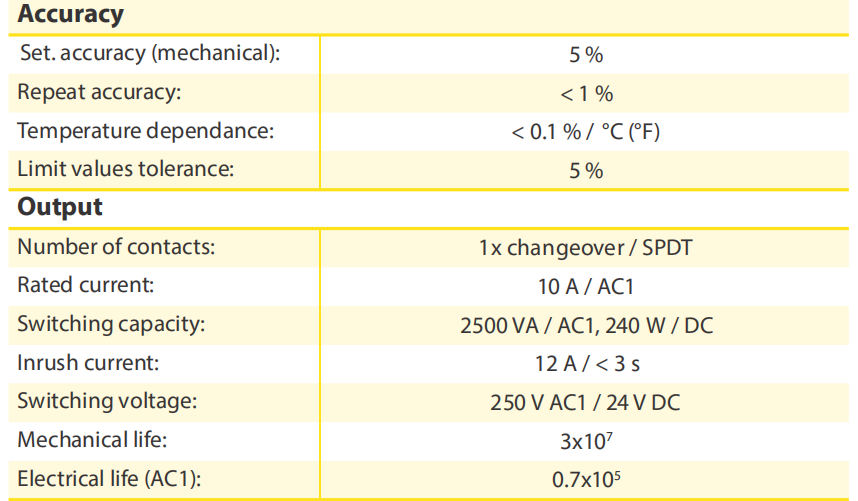Select the Electrical life (AC1) label
858x501 pixels.
[x=109, y=479]
